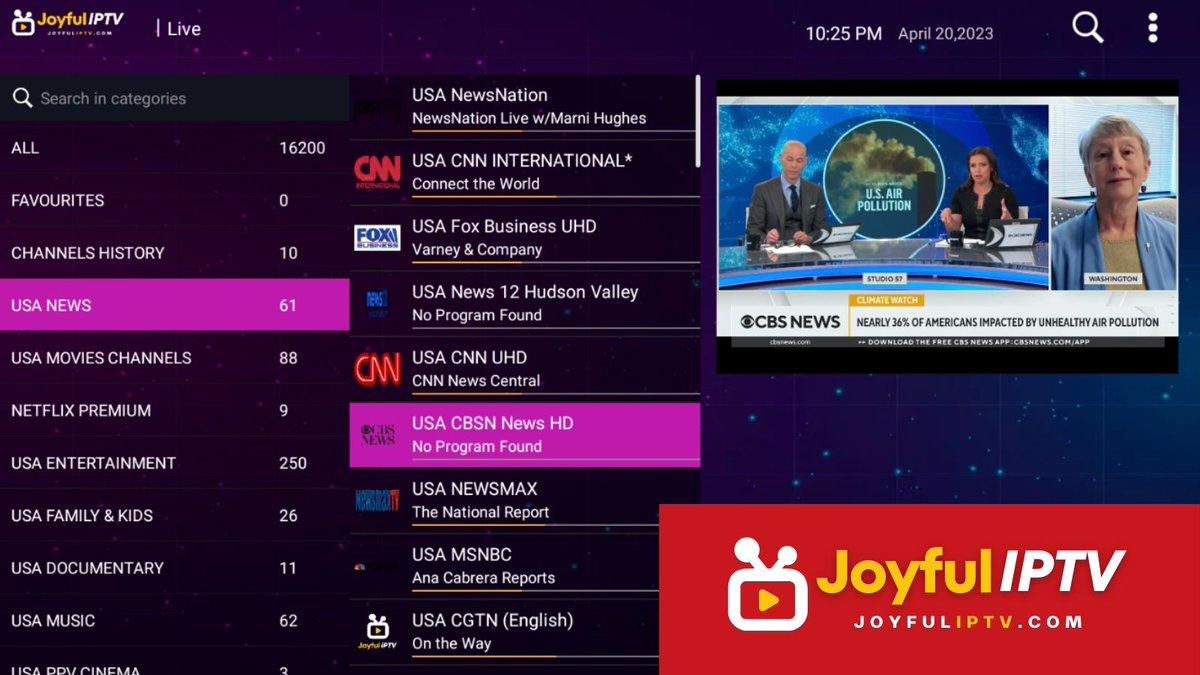Click the 250 count beside USA ENTERTAINMENT
This screenshot has height=675, width=1200.
coord(293,463)
